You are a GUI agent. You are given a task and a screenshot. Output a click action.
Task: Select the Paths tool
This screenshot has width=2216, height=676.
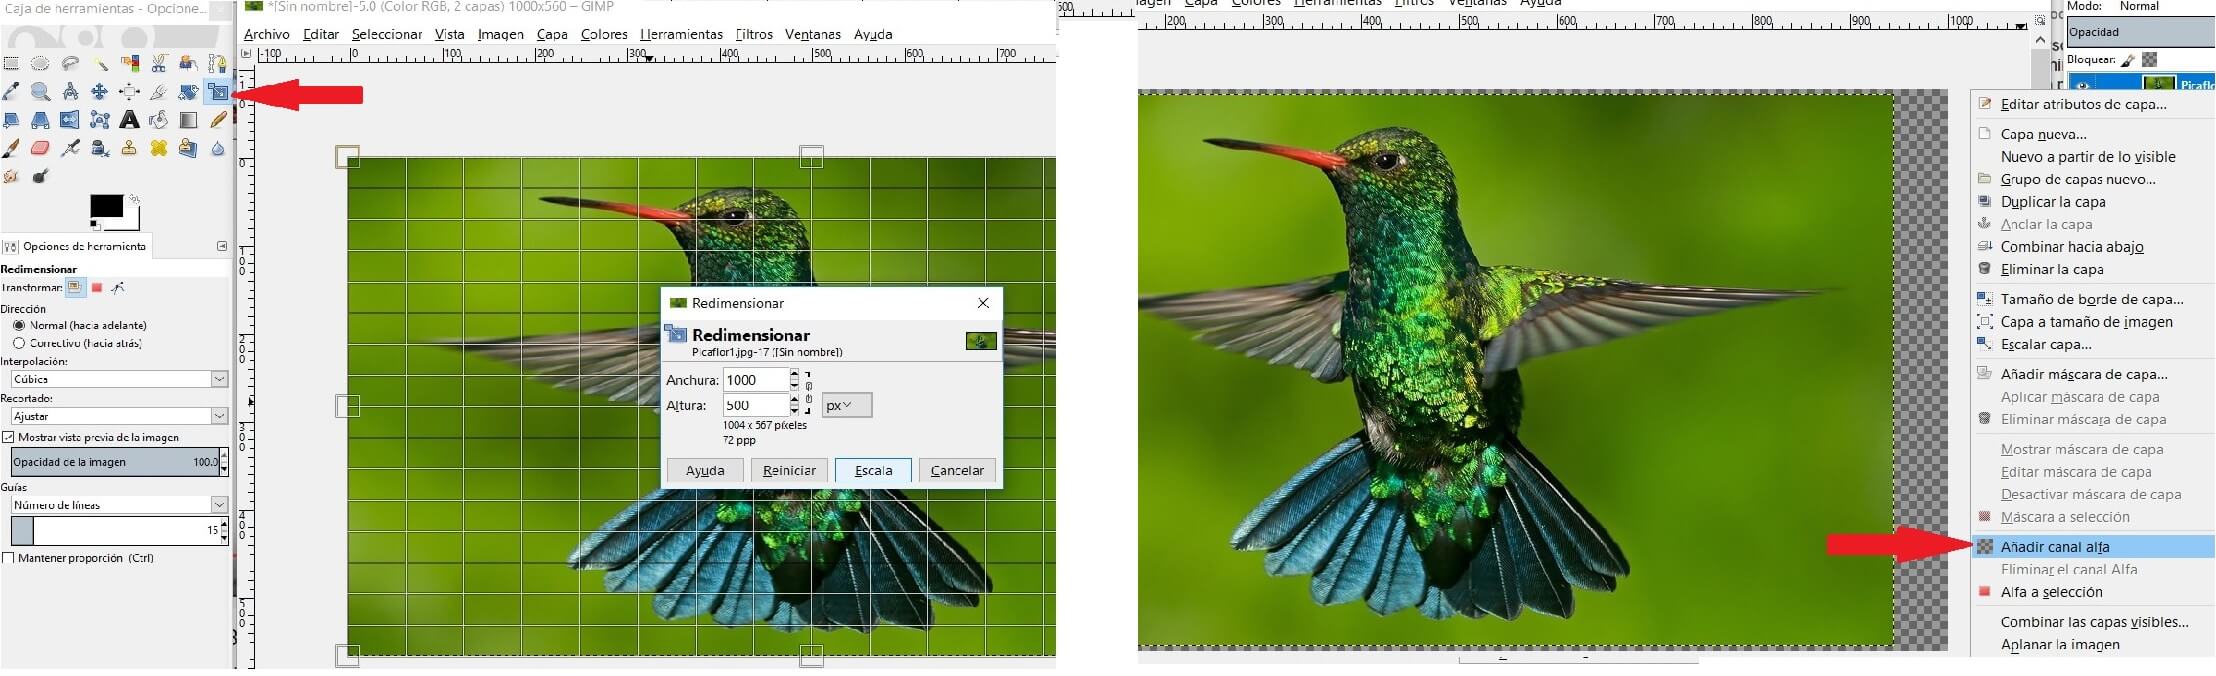[x=218, y=63]
